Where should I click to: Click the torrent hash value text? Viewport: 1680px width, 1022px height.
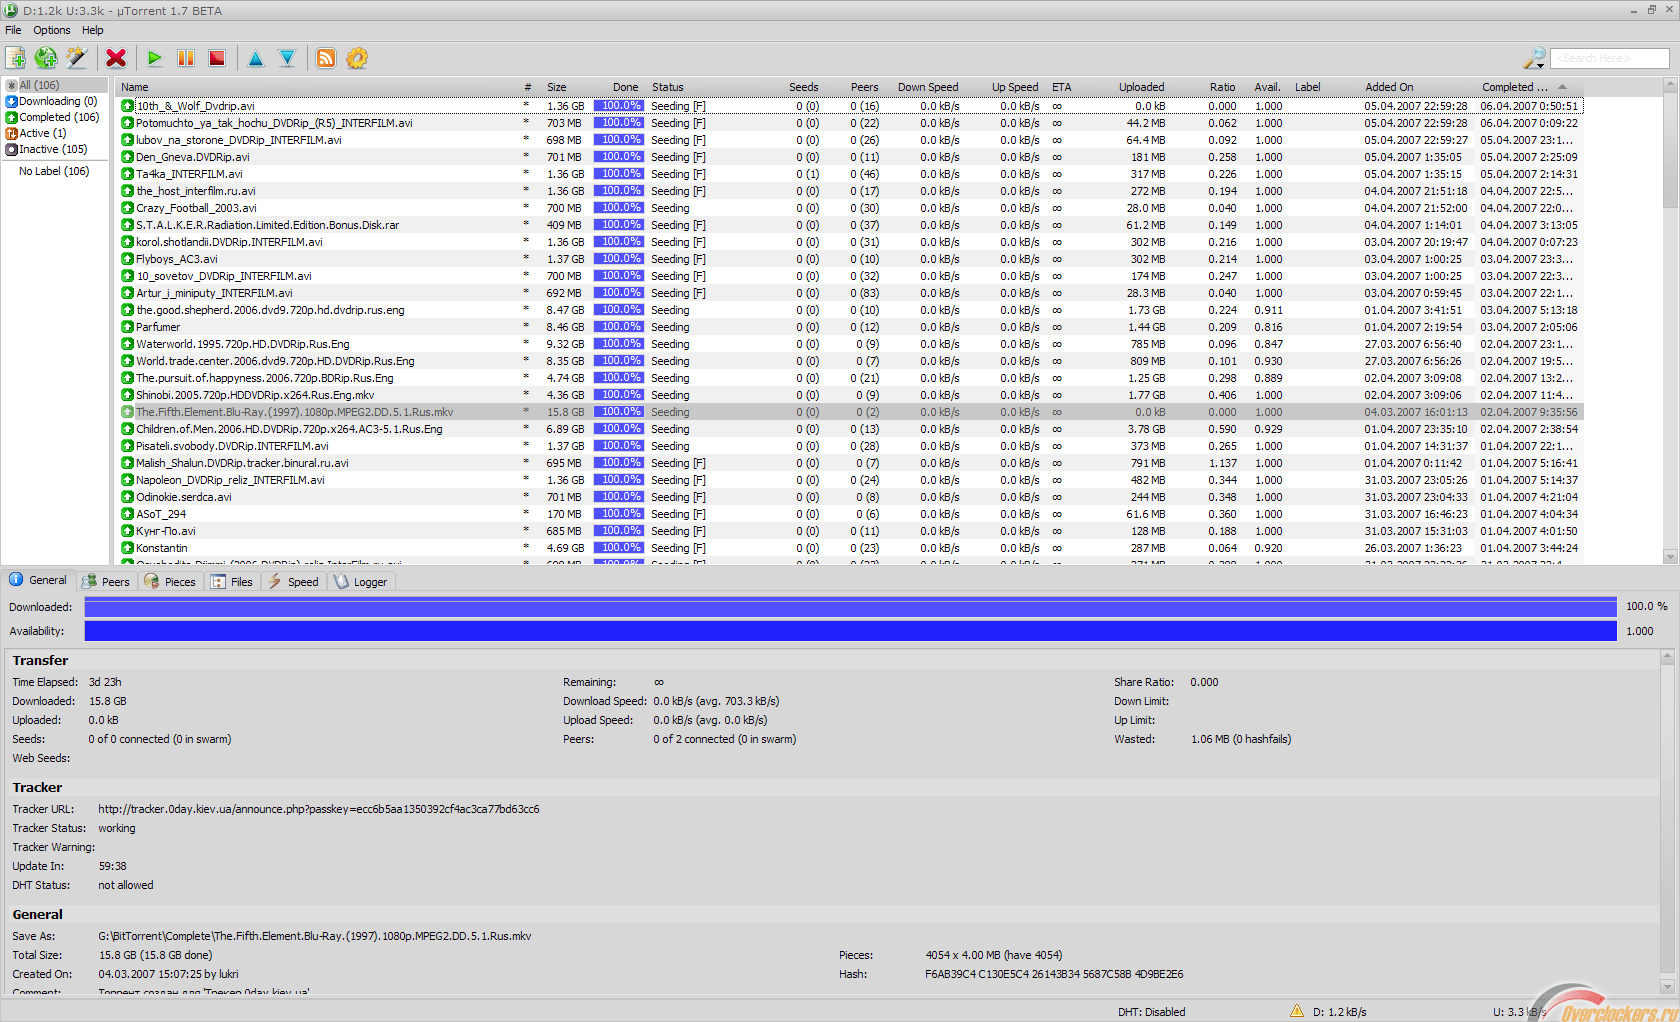coord(1054,974)
